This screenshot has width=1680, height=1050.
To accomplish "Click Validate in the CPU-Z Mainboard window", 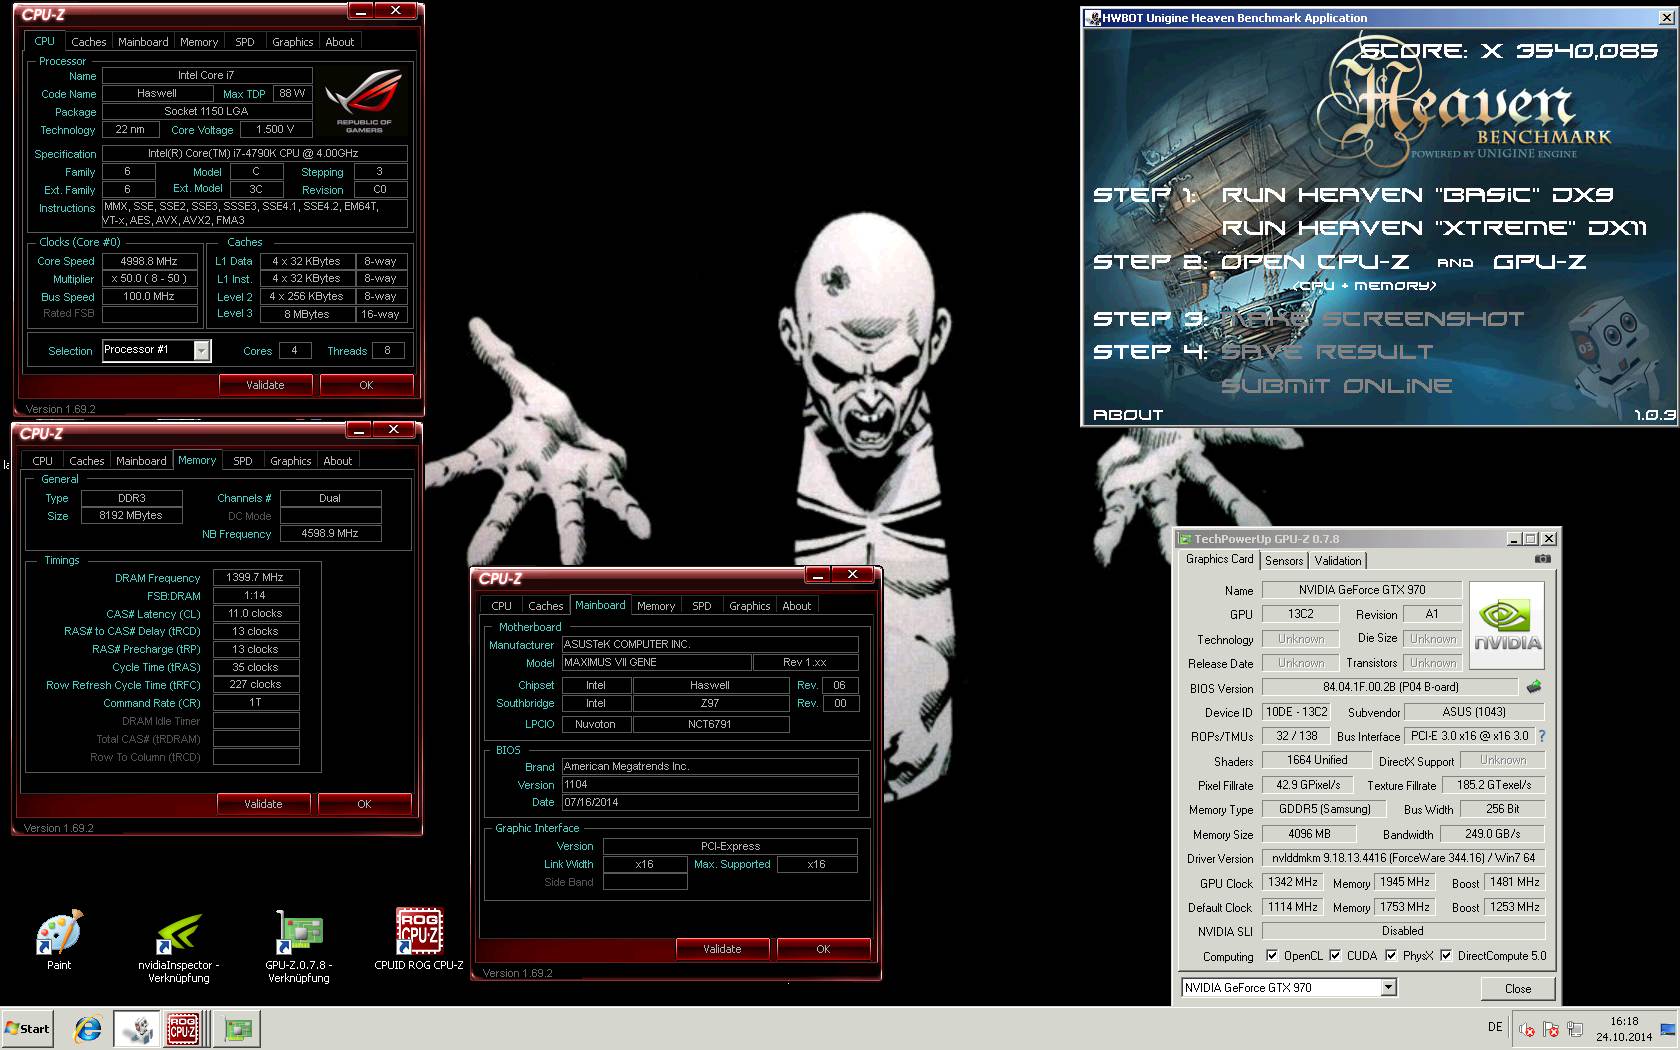I will click(x=722, y=949).
